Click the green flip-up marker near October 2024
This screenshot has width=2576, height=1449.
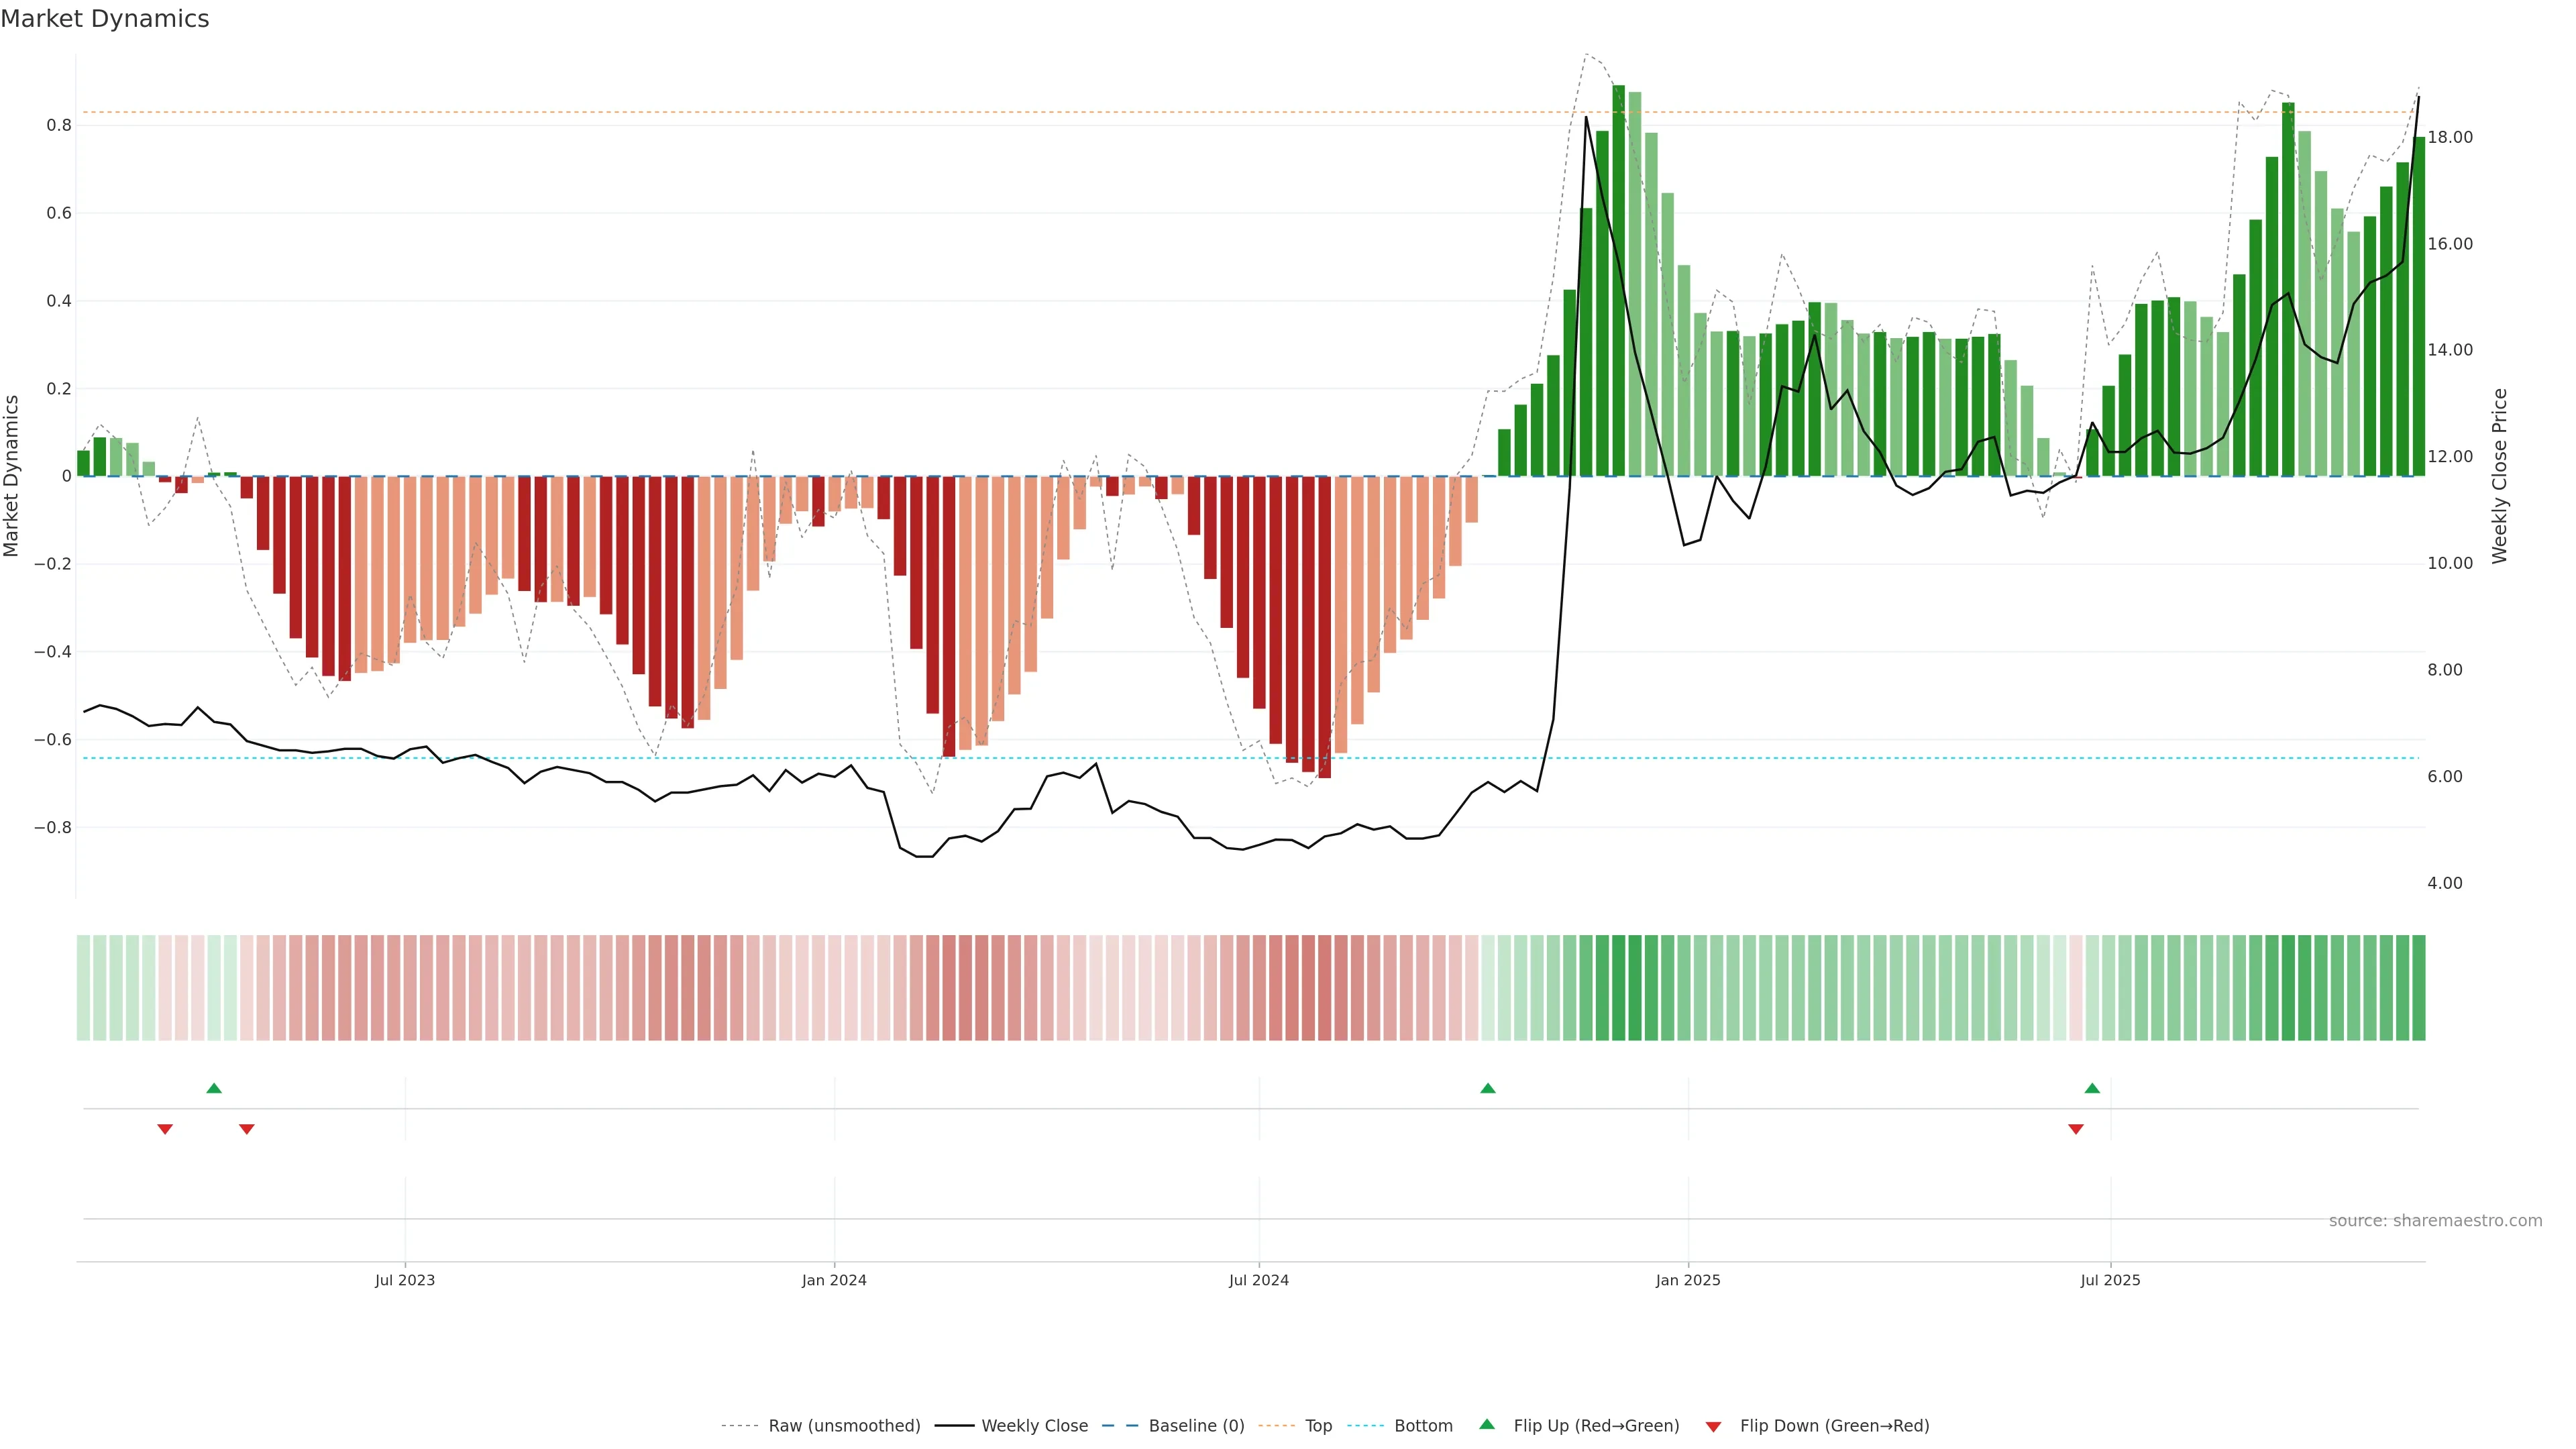1488,1088
